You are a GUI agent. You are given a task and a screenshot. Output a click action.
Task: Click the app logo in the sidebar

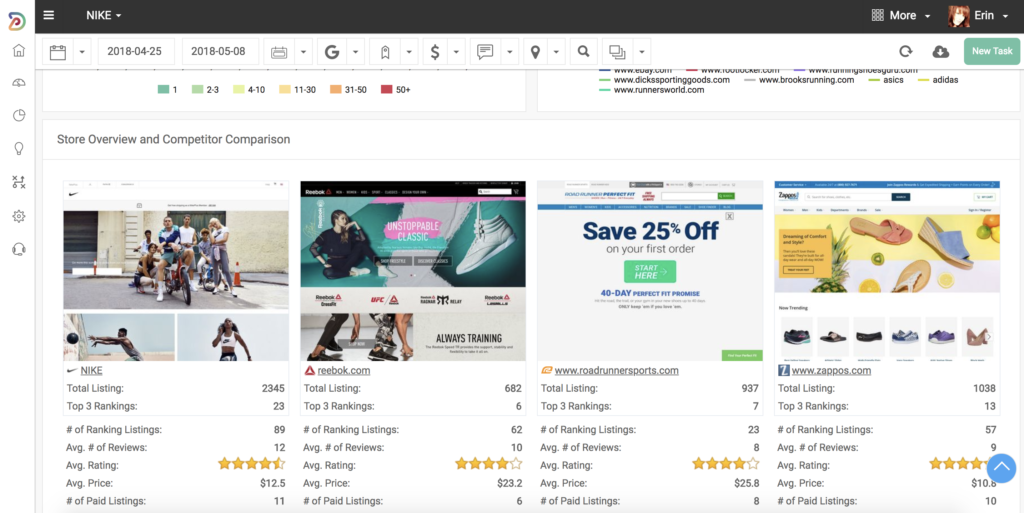point(16,20)
